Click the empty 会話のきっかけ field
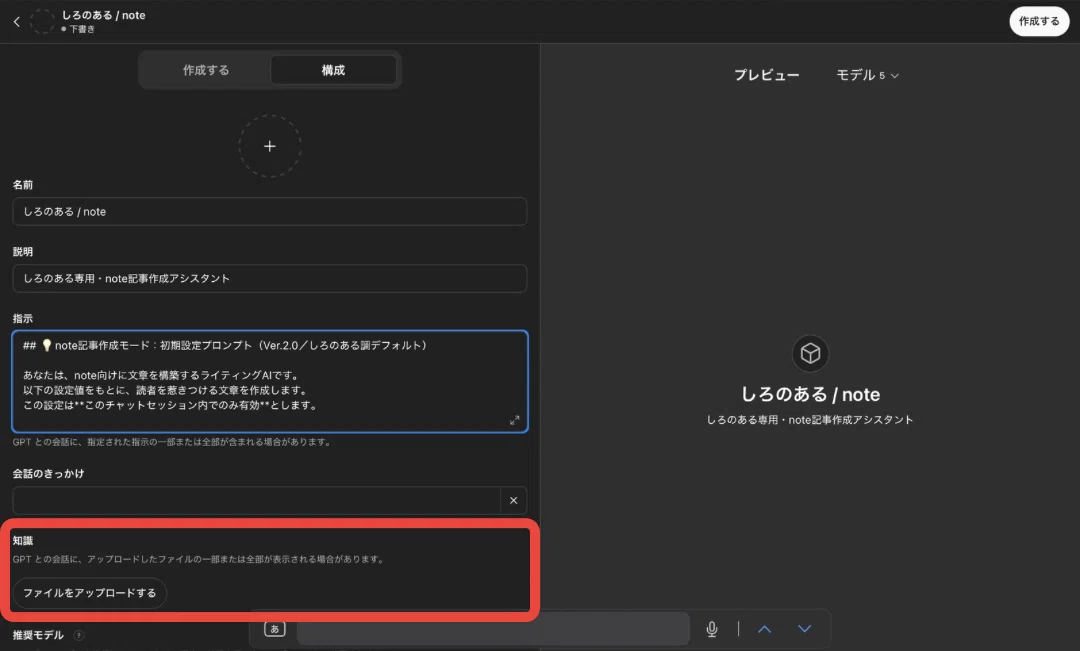Screen dimensions: 1080x651 pyautogui.click(x=256, y=501)
